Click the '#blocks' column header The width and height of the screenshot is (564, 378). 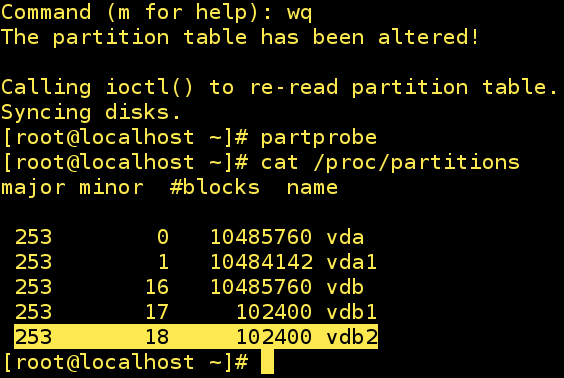click(215, 187)
